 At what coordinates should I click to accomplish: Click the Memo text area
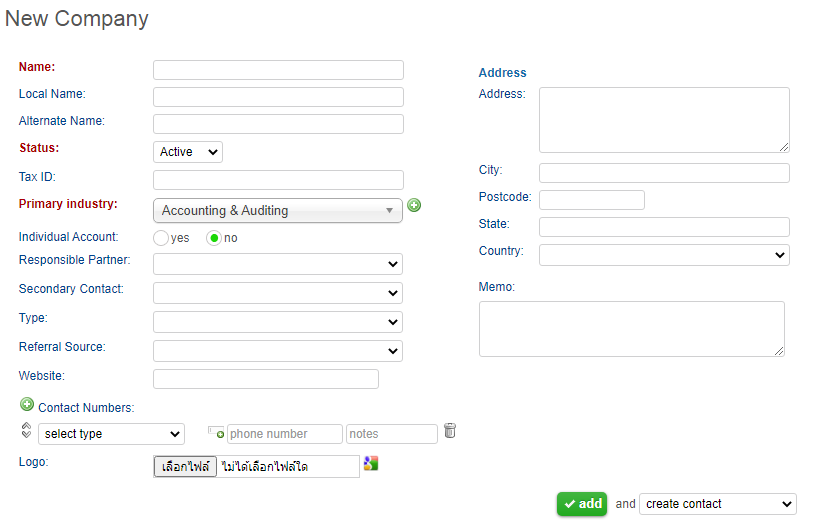point(631,329)
